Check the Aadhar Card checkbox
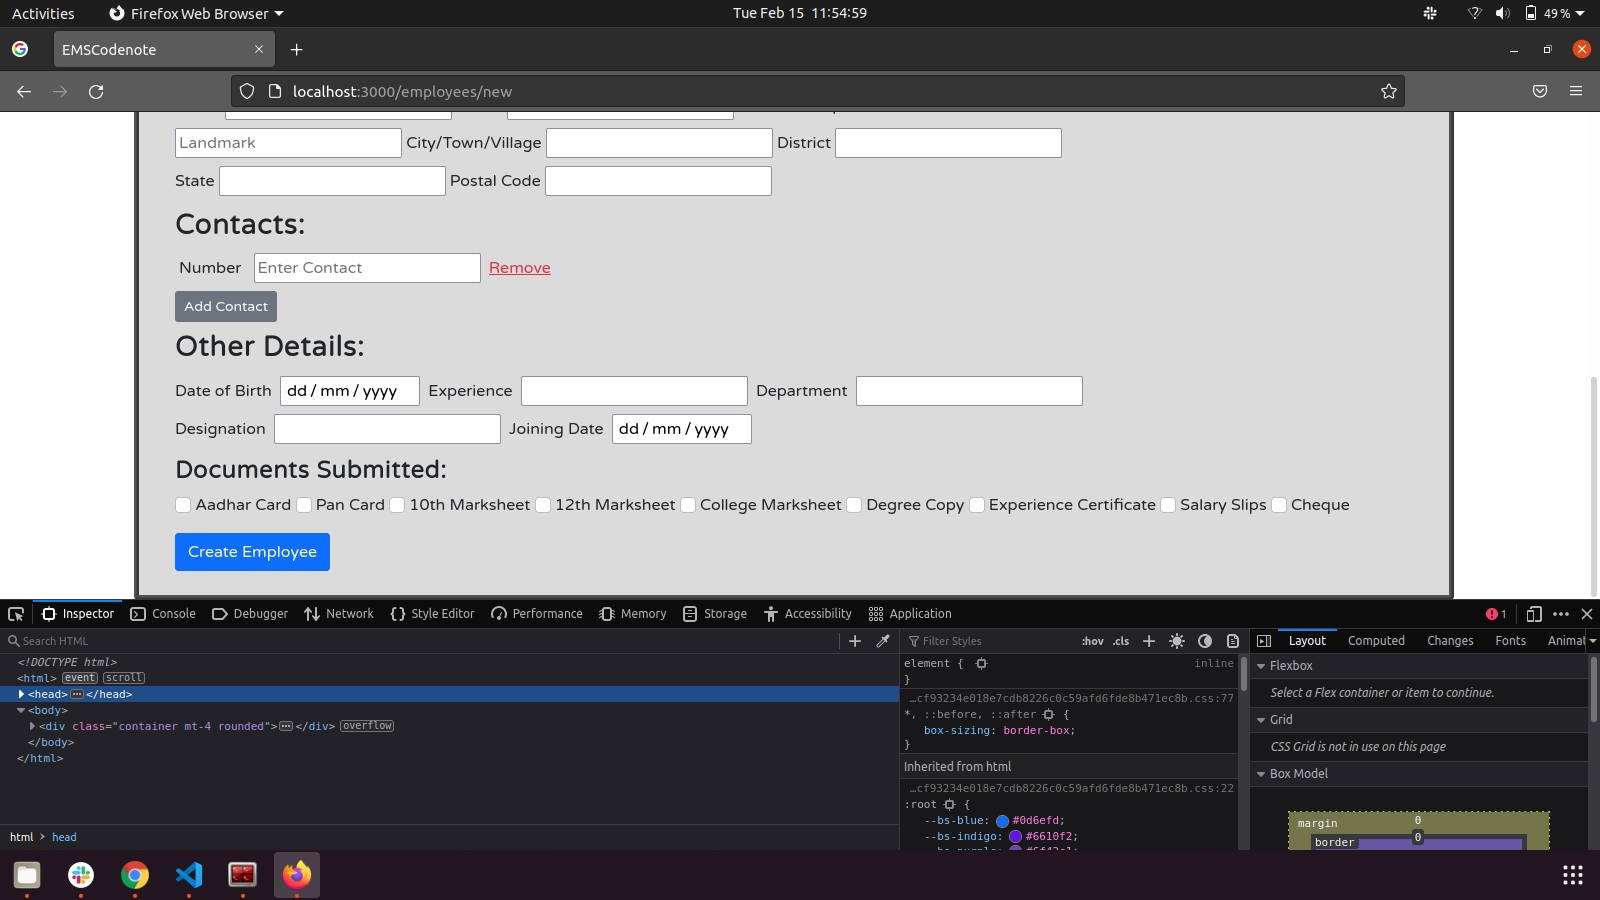This screenshot has height=900, width=1600. tap(183, 505)
